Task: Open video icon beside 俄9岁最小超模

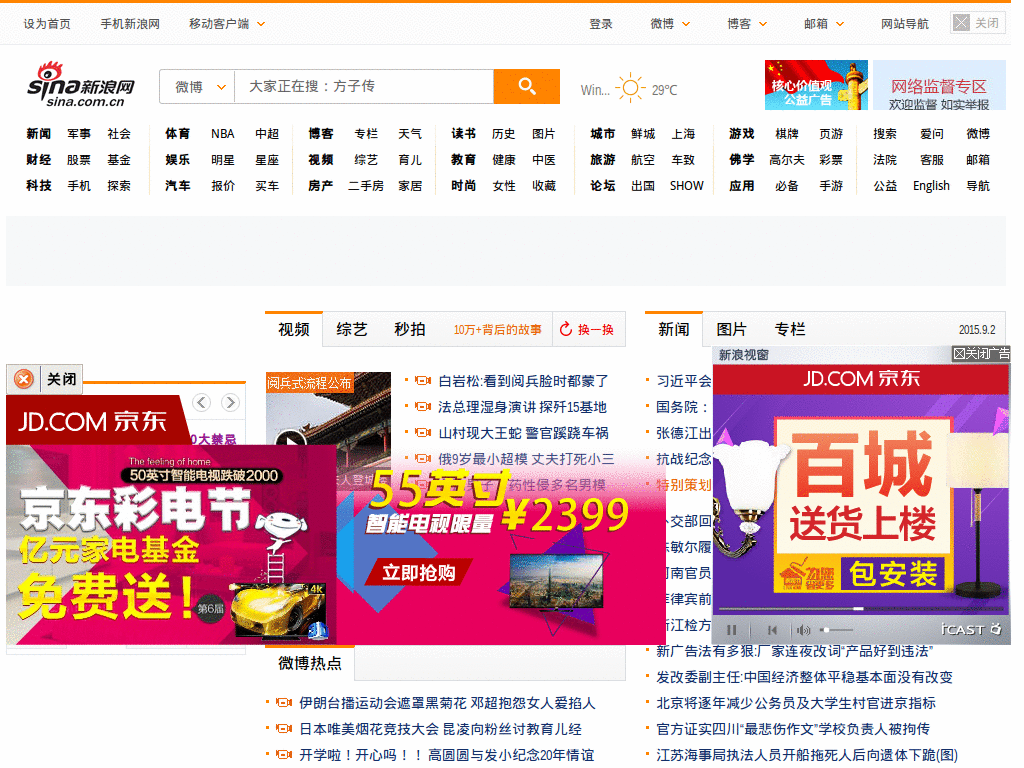Action: click(423, 458)
